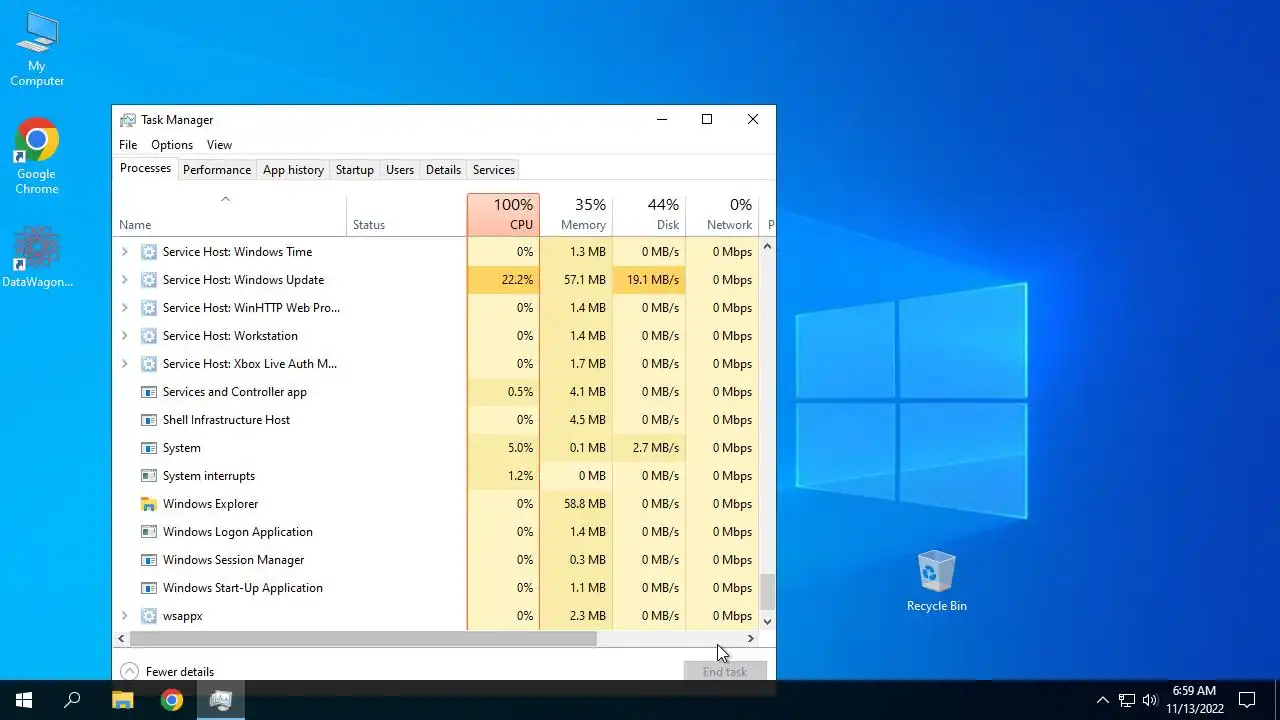This screenshot has width=1280, height=720.
Task: Click the Services and Controller app icon
Action: (149, 392)
